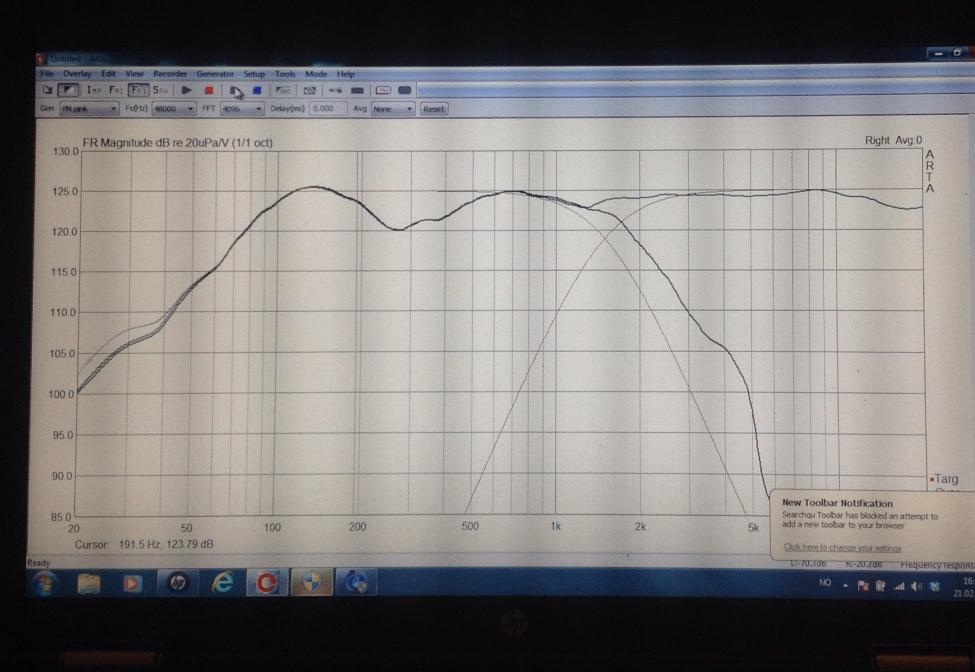Open the Windows Start menu orb
The image size is (975, 672).
pyautogui.click(x=44, y=584)
